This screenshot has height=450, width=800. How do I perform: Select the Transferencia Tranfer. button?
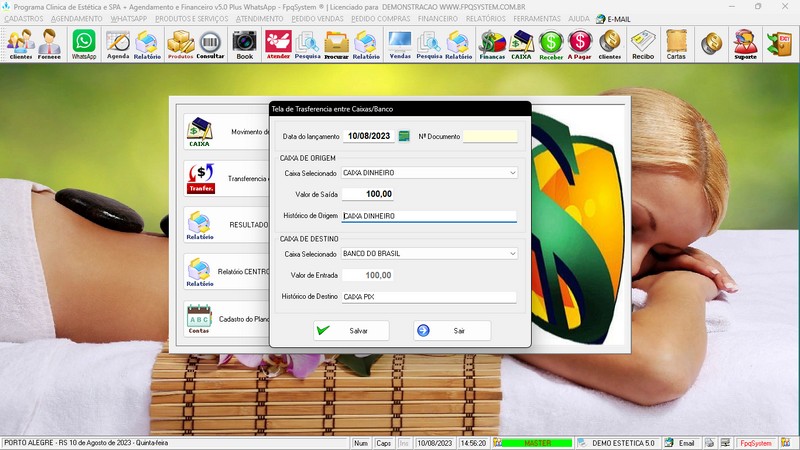click(227, 179)
